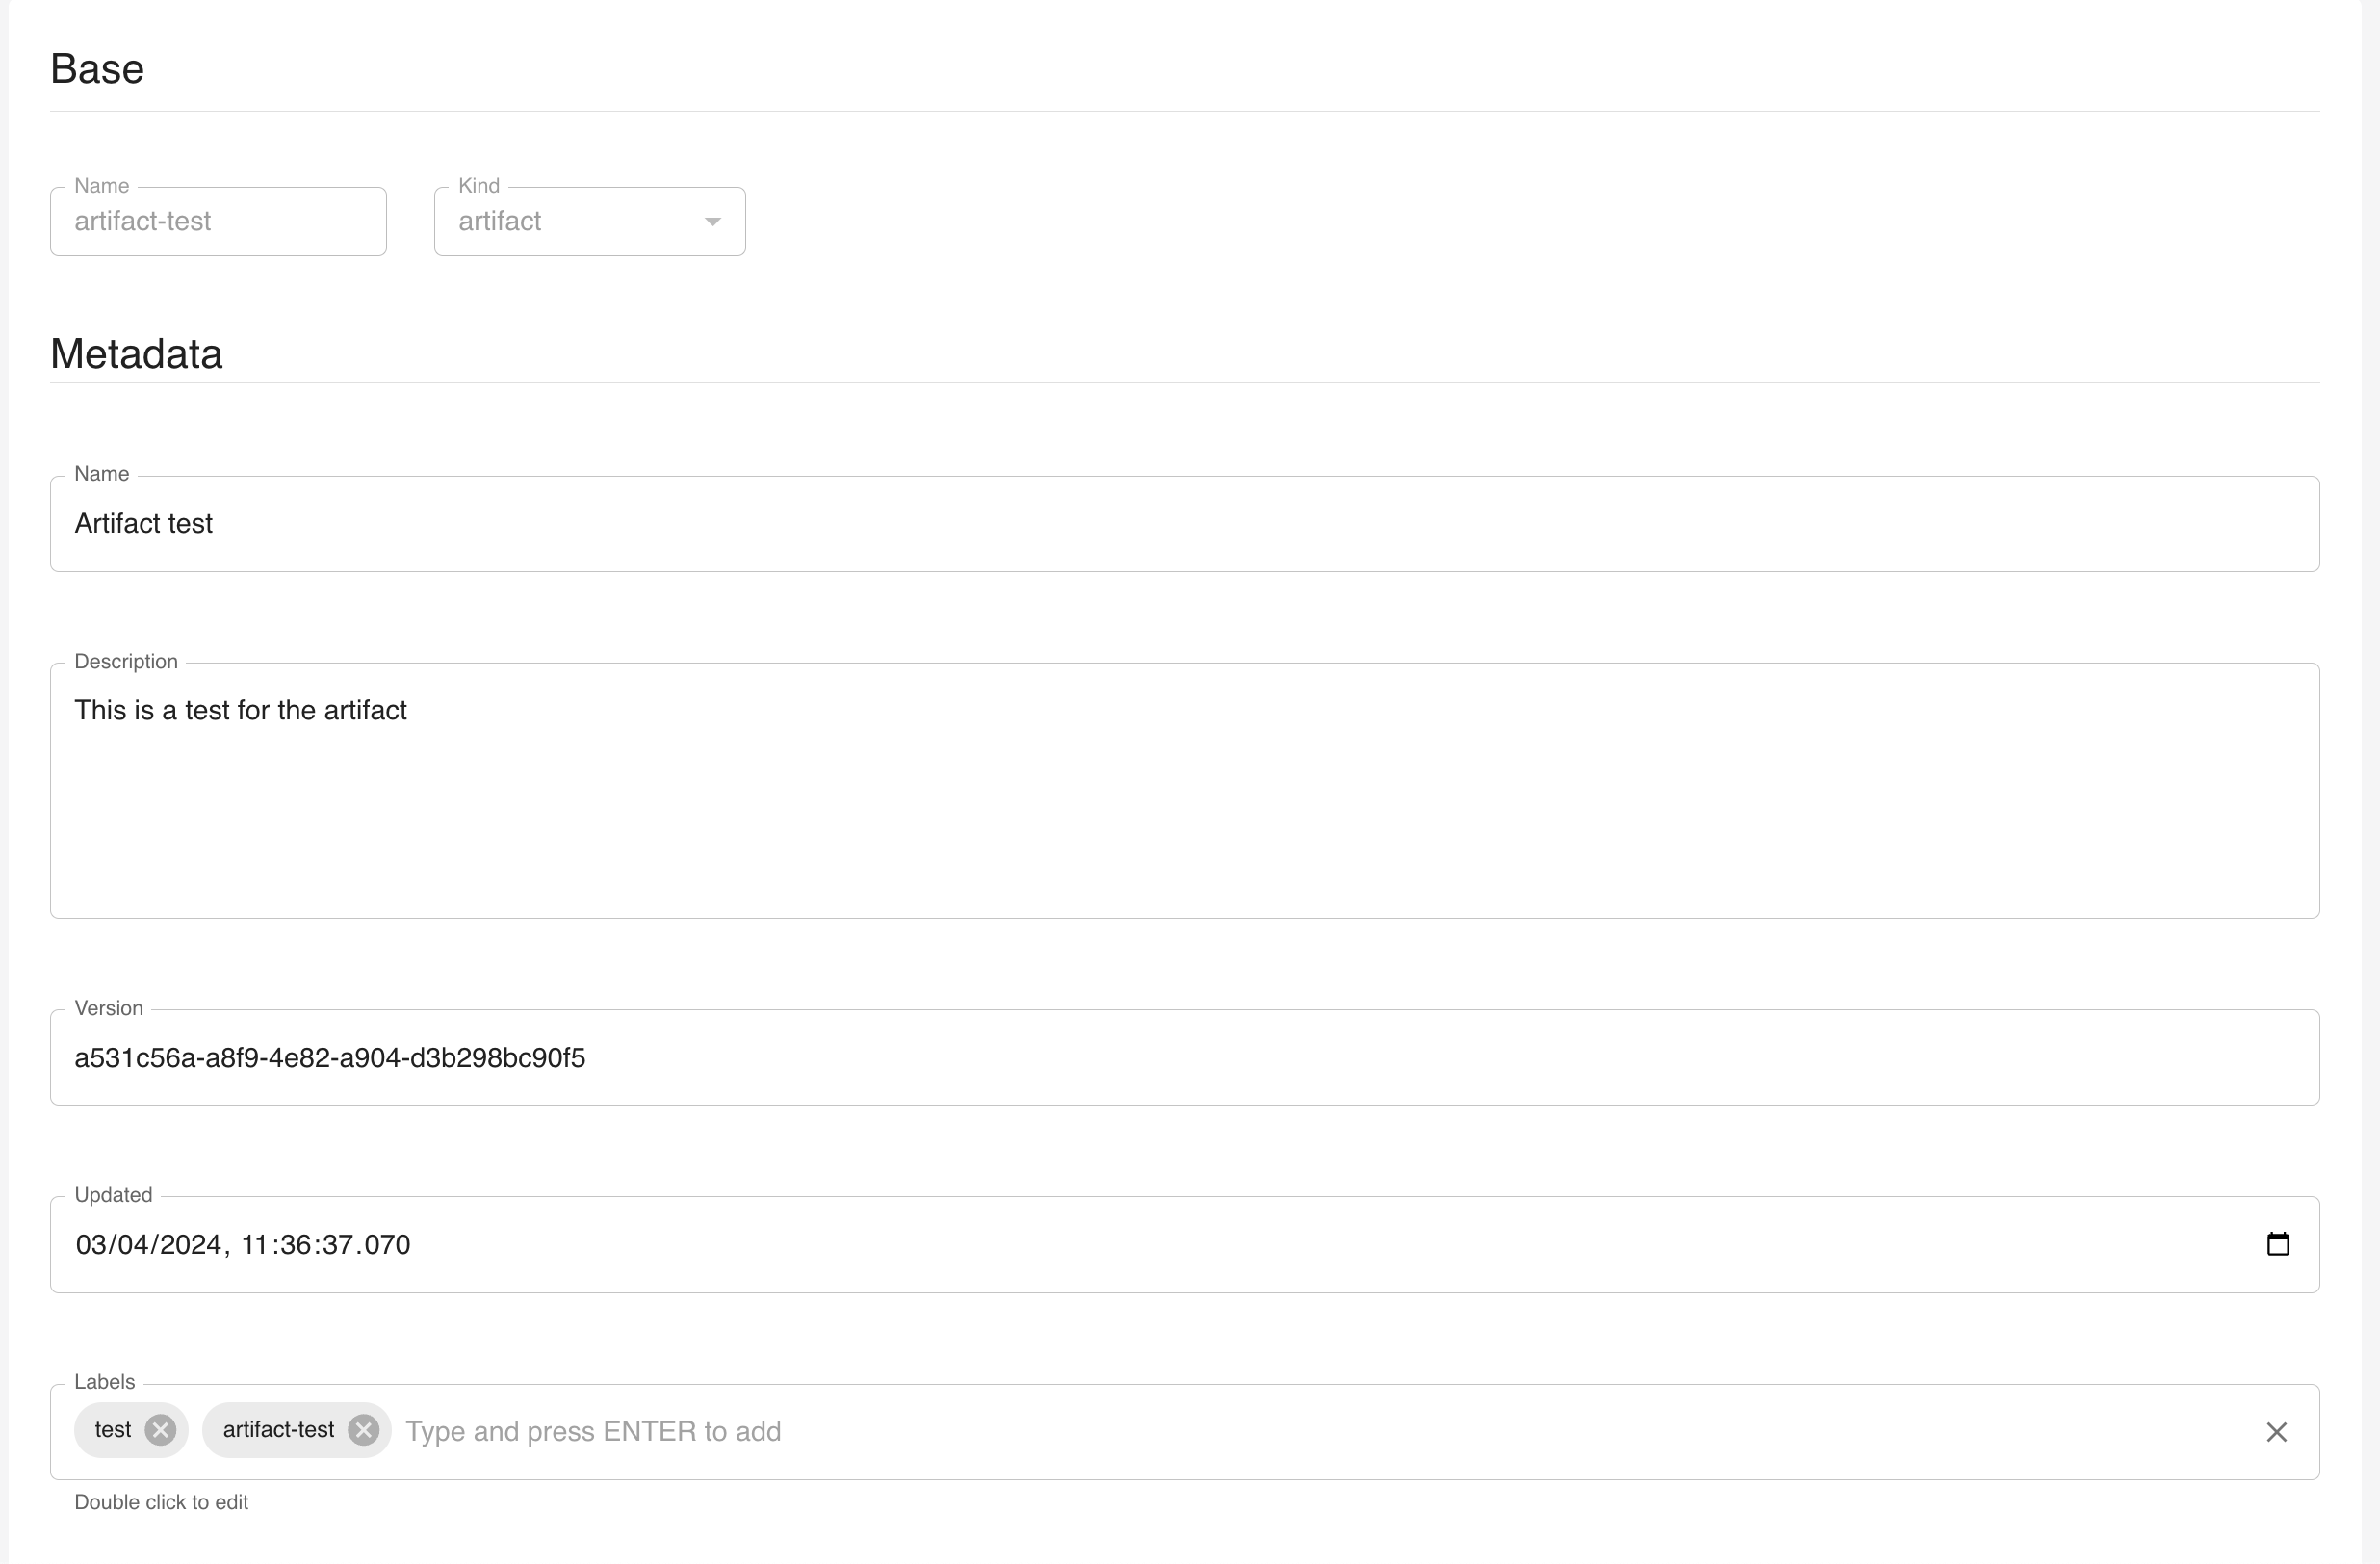Open the date picker for Updated field
This screenshot has width=2380, height=1564.
2277,1242
